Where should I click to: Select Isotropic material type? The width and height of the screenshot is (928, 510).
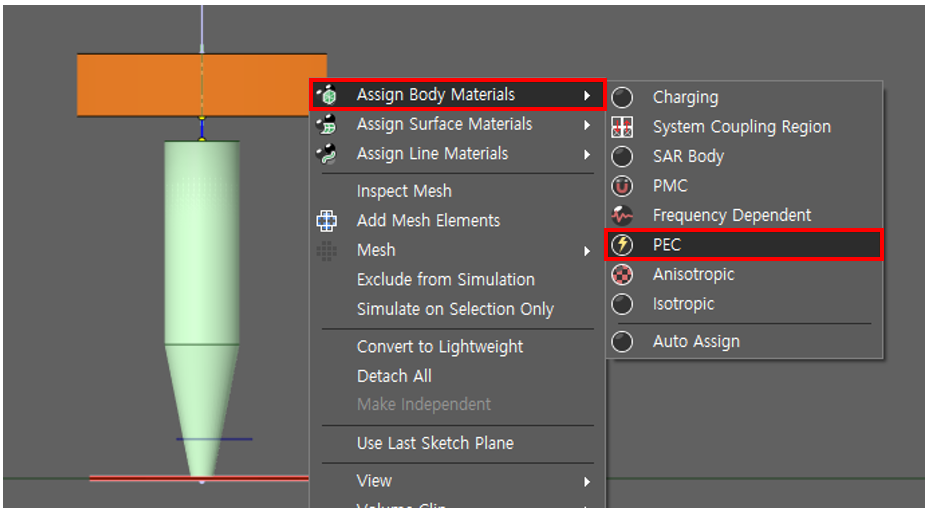click(683, 304)
